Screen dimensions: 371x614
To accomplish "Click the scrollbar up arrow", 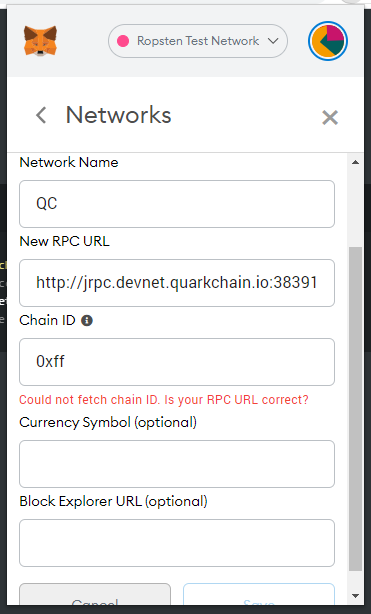I will tap(355, 162).
